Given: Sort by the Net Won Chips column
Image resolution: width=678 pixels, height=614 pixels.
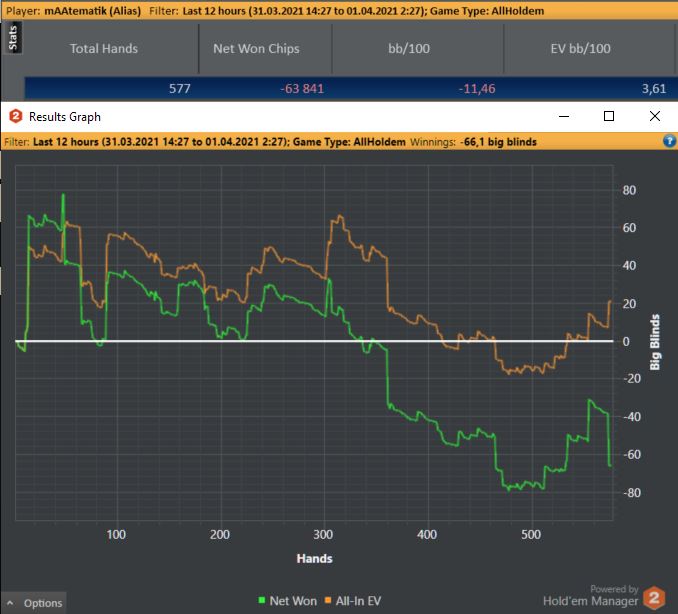Looking at the screenshot, I should point(256,48).
